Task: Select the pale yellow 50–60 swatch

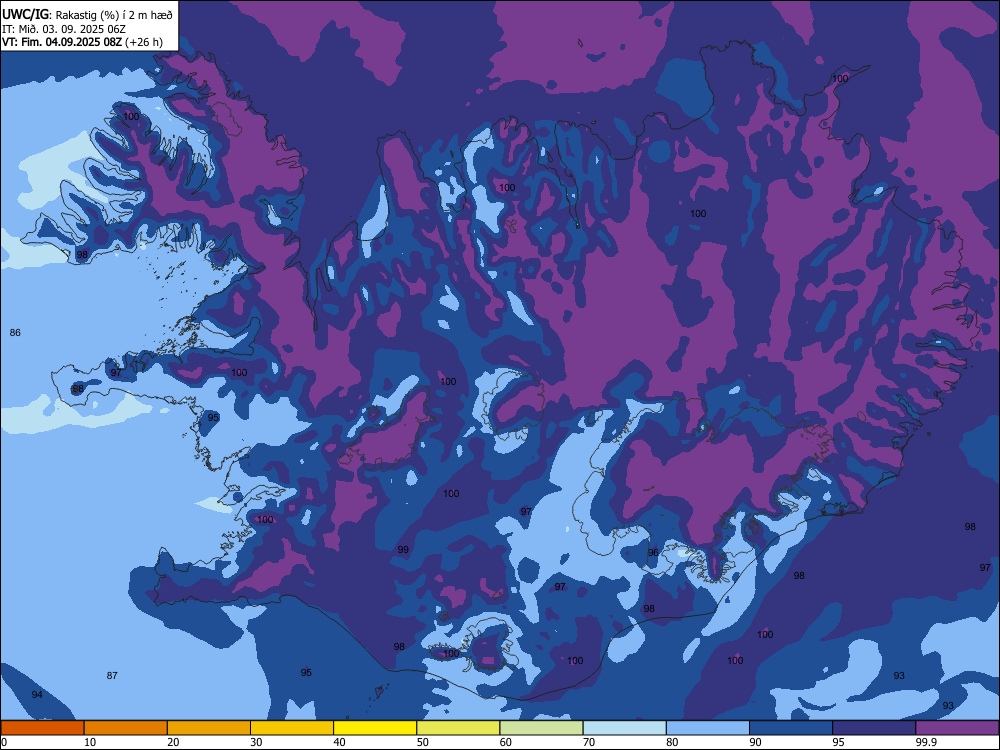Action: 458,728
